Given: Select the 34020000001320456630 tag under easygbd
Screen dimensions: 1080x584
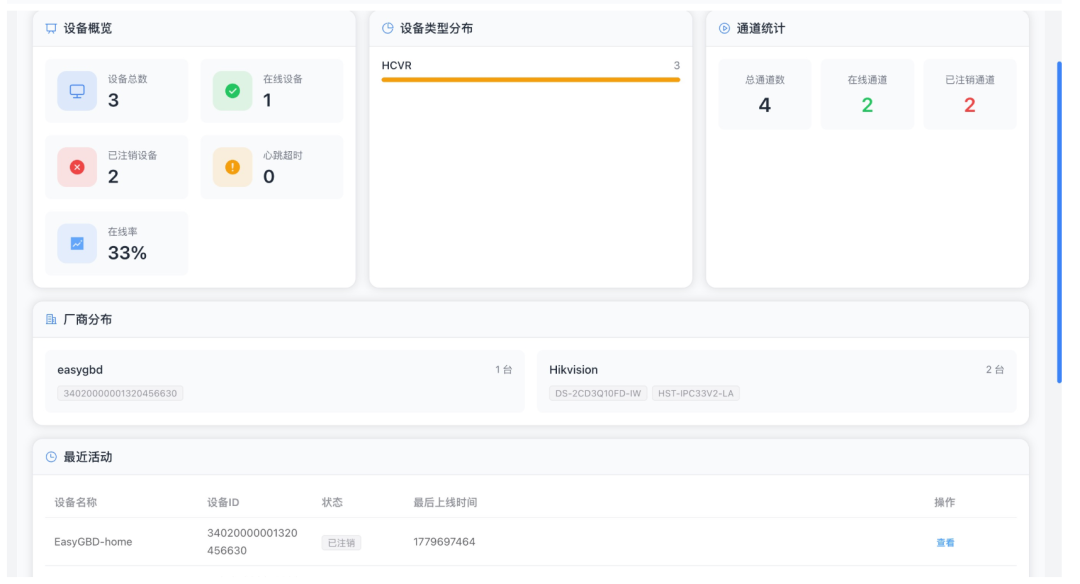Looking at the screenshot, I should click(120, 394).
